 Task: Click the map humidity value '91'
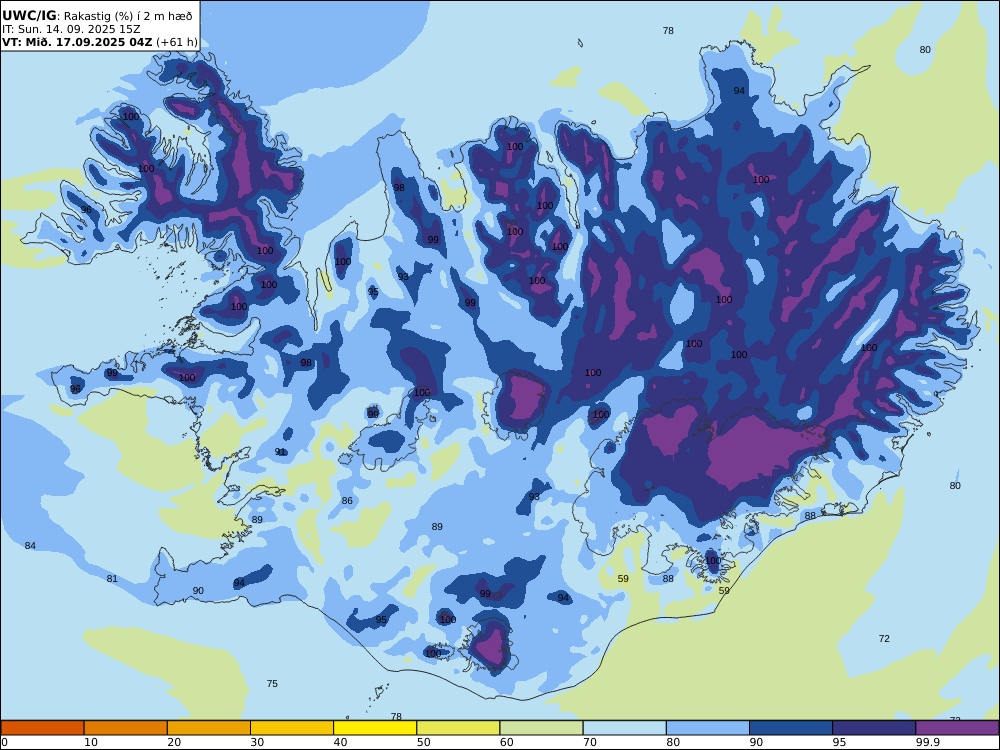[x=281, y=452]
